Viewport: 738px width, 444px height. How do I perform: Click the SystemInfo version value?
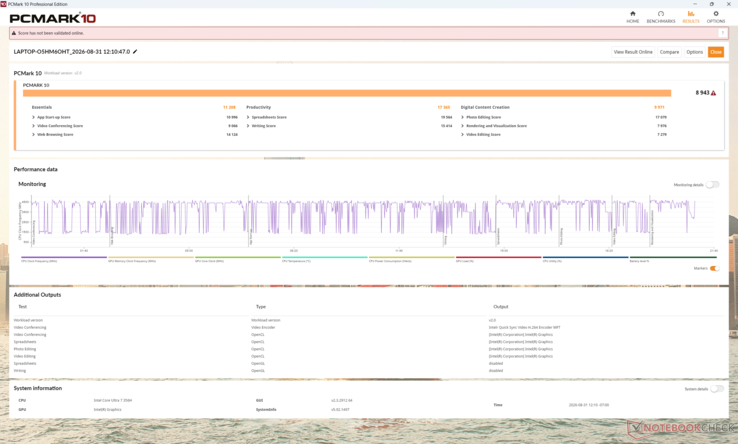pyautogui.click(x=340, y=410)
